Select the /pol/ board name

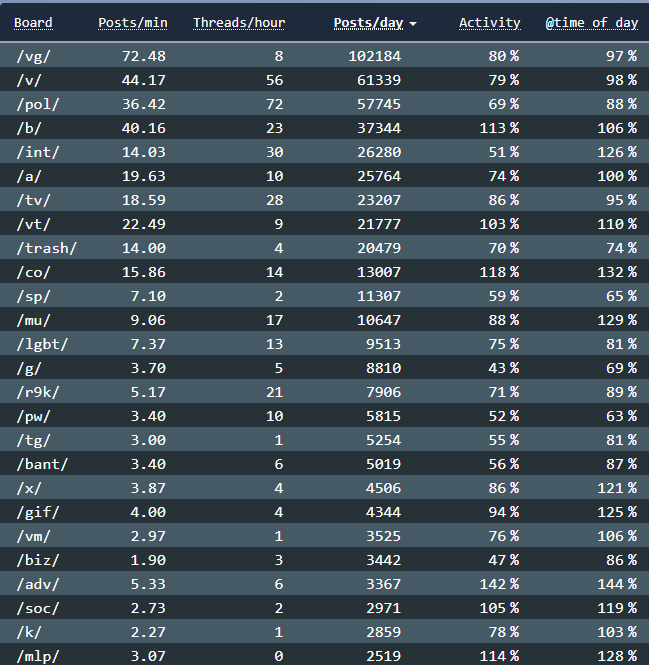point(38,104)
